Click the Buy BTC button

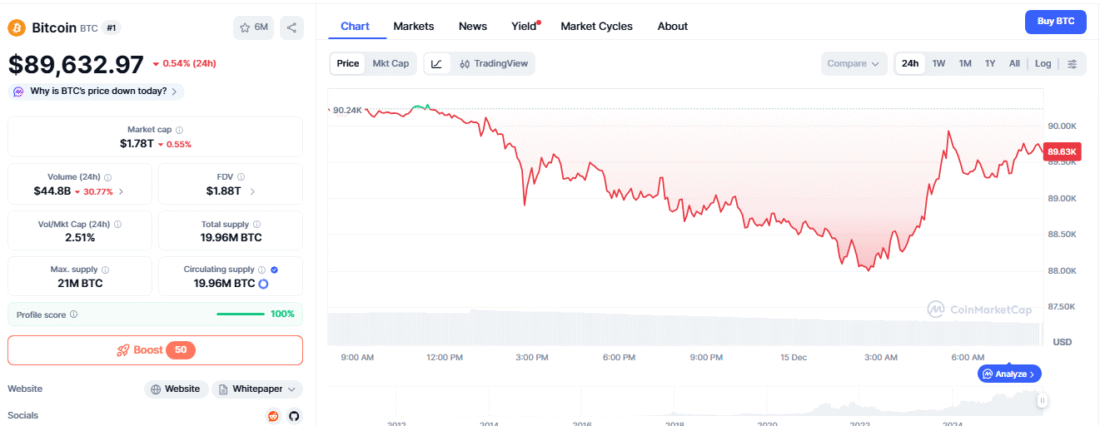tap(1056, 22)
